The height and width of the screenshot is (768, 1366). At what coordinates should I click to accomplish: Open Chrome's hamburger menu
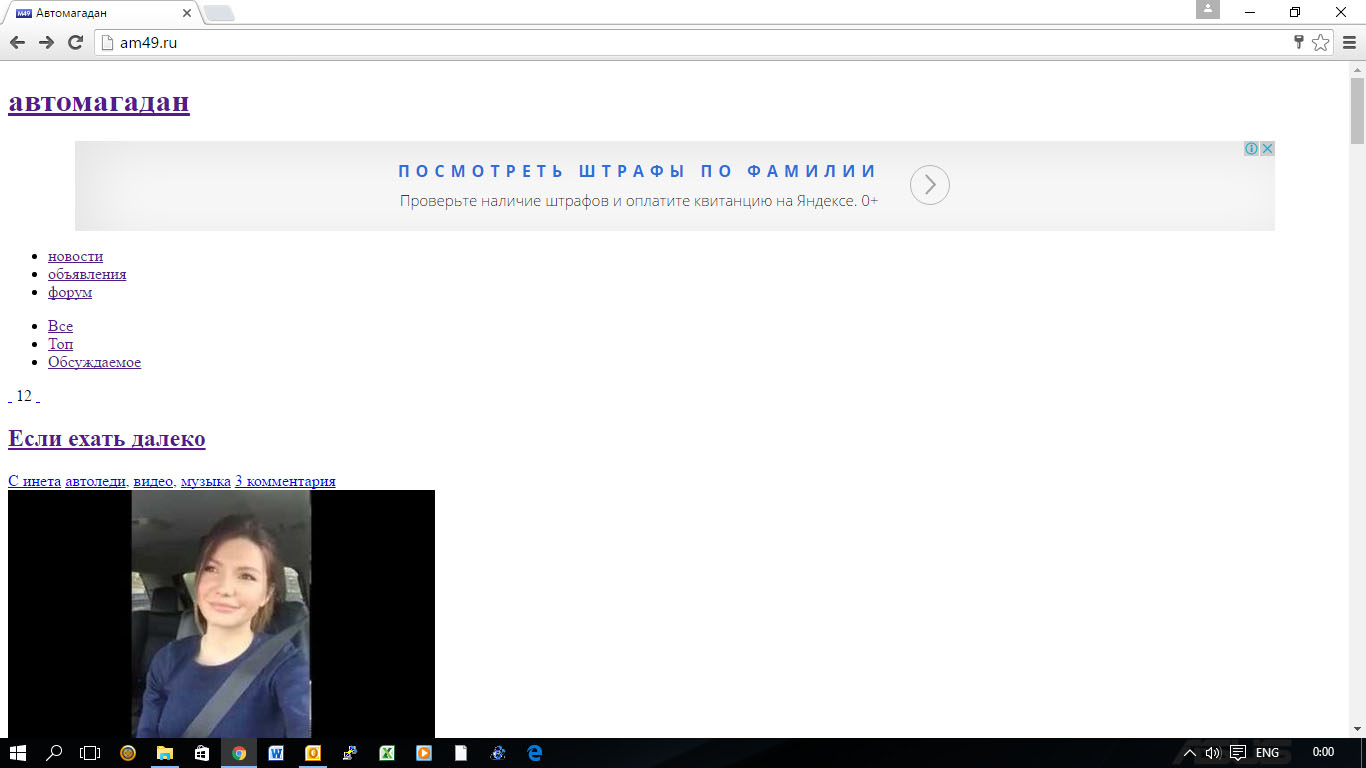(x=1350, y=42)
